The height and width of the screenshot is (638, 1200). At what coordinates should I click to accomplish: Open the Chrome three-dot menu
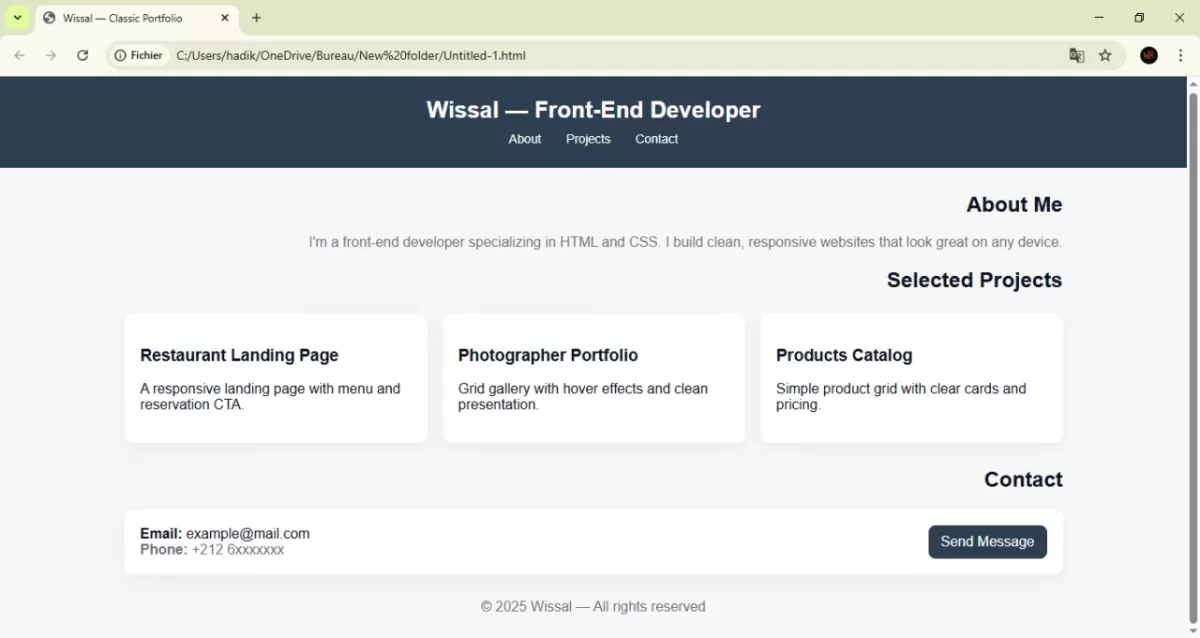(1180, 56)
